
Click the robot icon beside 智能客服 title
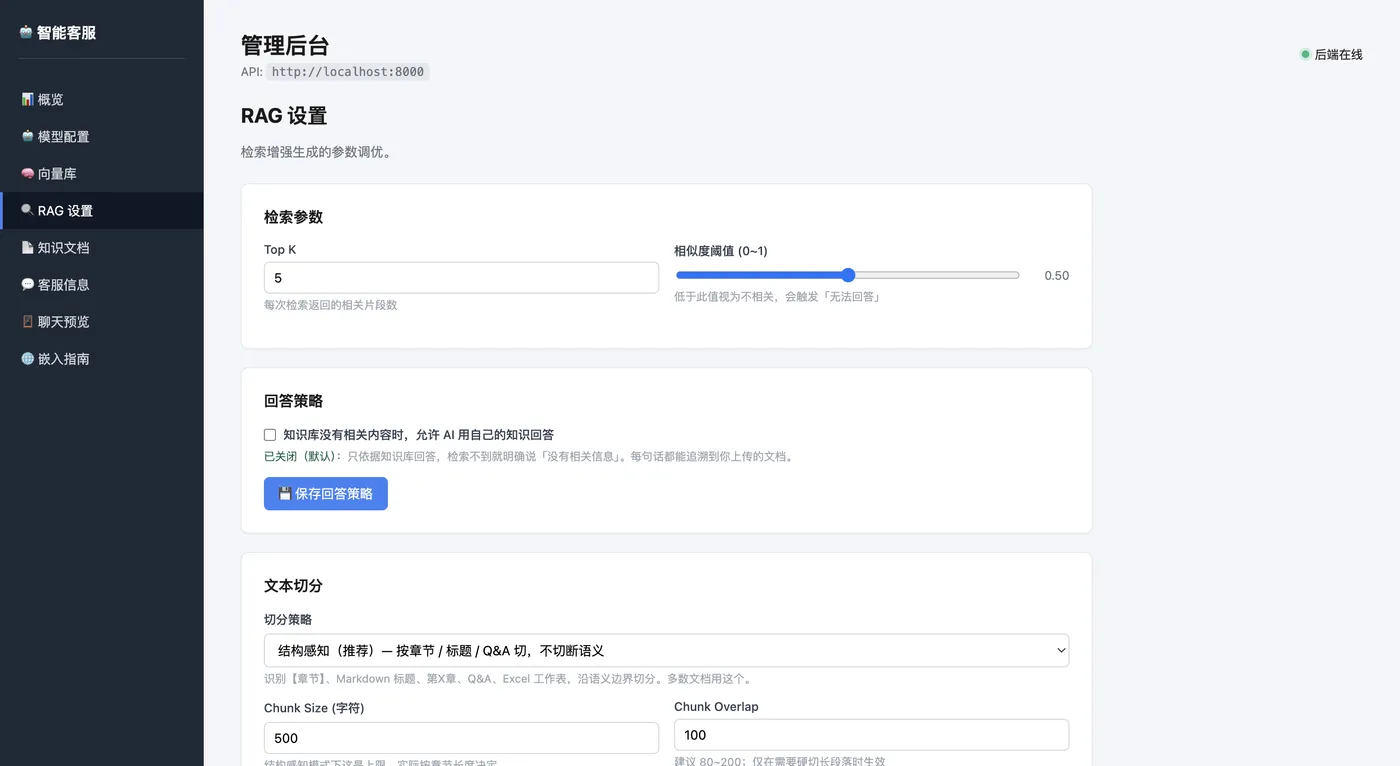pyautogui.click(x=26, y=32)
